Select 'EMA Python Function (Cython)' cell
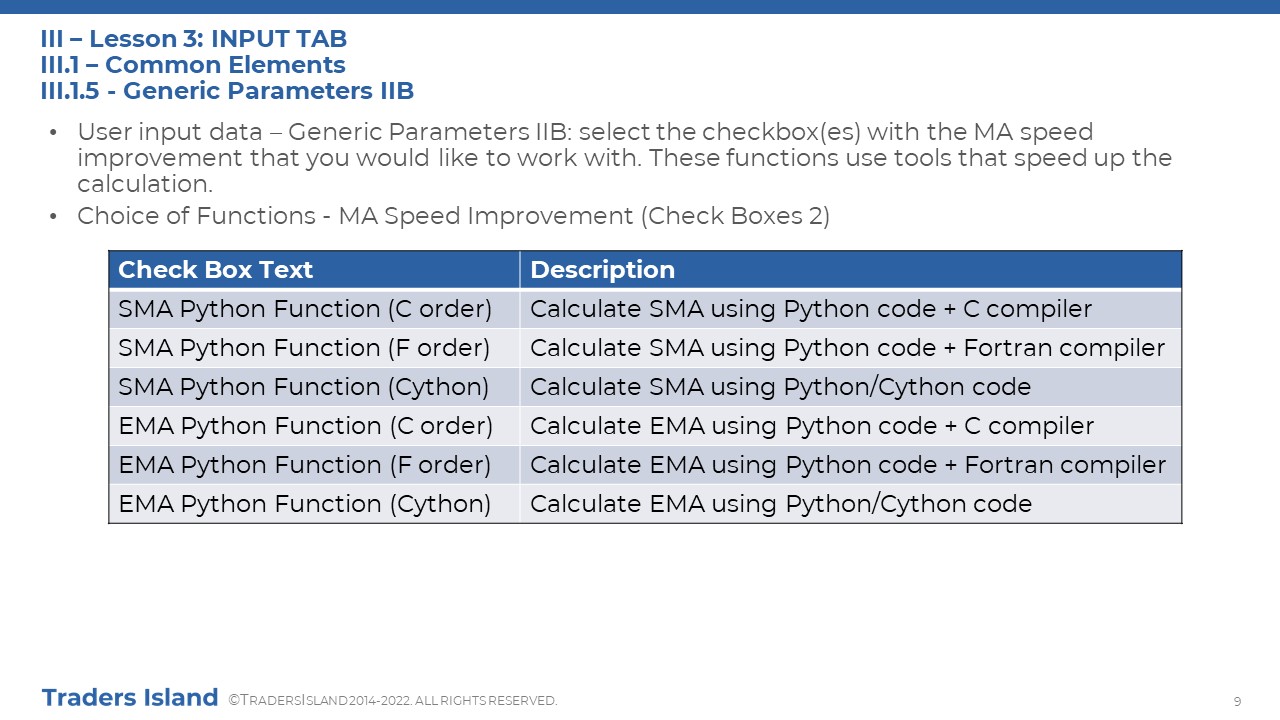The width and height of the screenshot is (1280, 720). tap(314, 504)
